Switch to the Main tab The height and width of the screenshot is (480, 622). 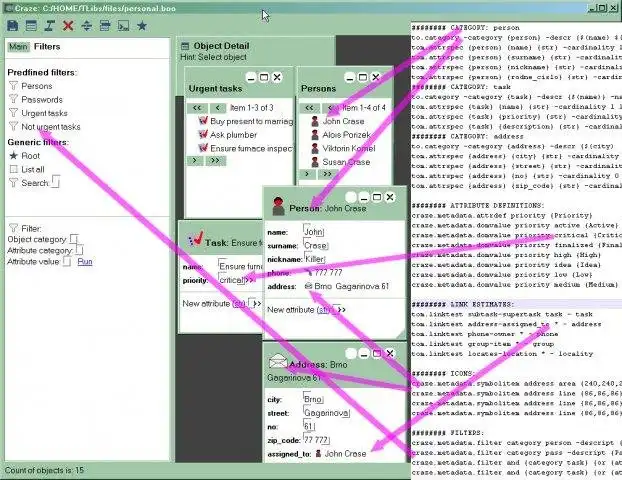pos(18,47)
